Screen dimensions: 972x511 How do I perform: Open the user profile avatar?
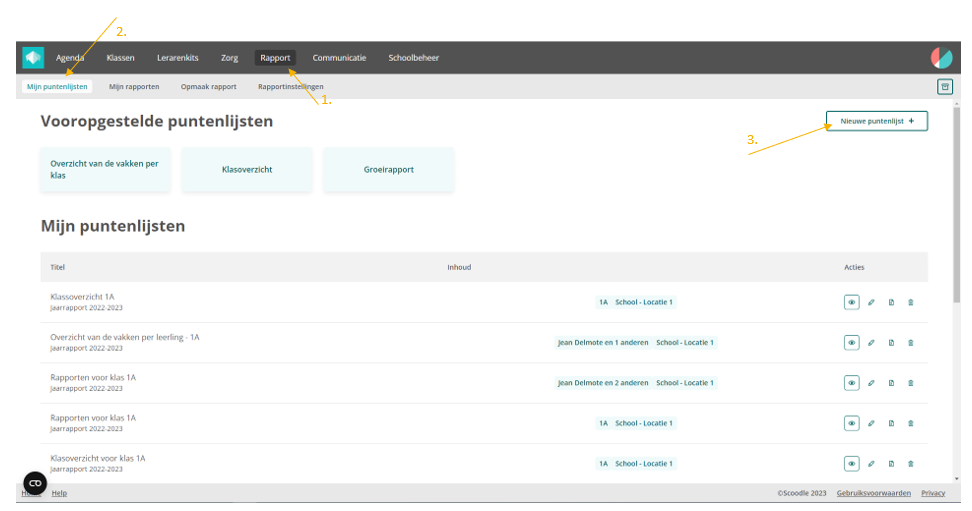point(940,58)
